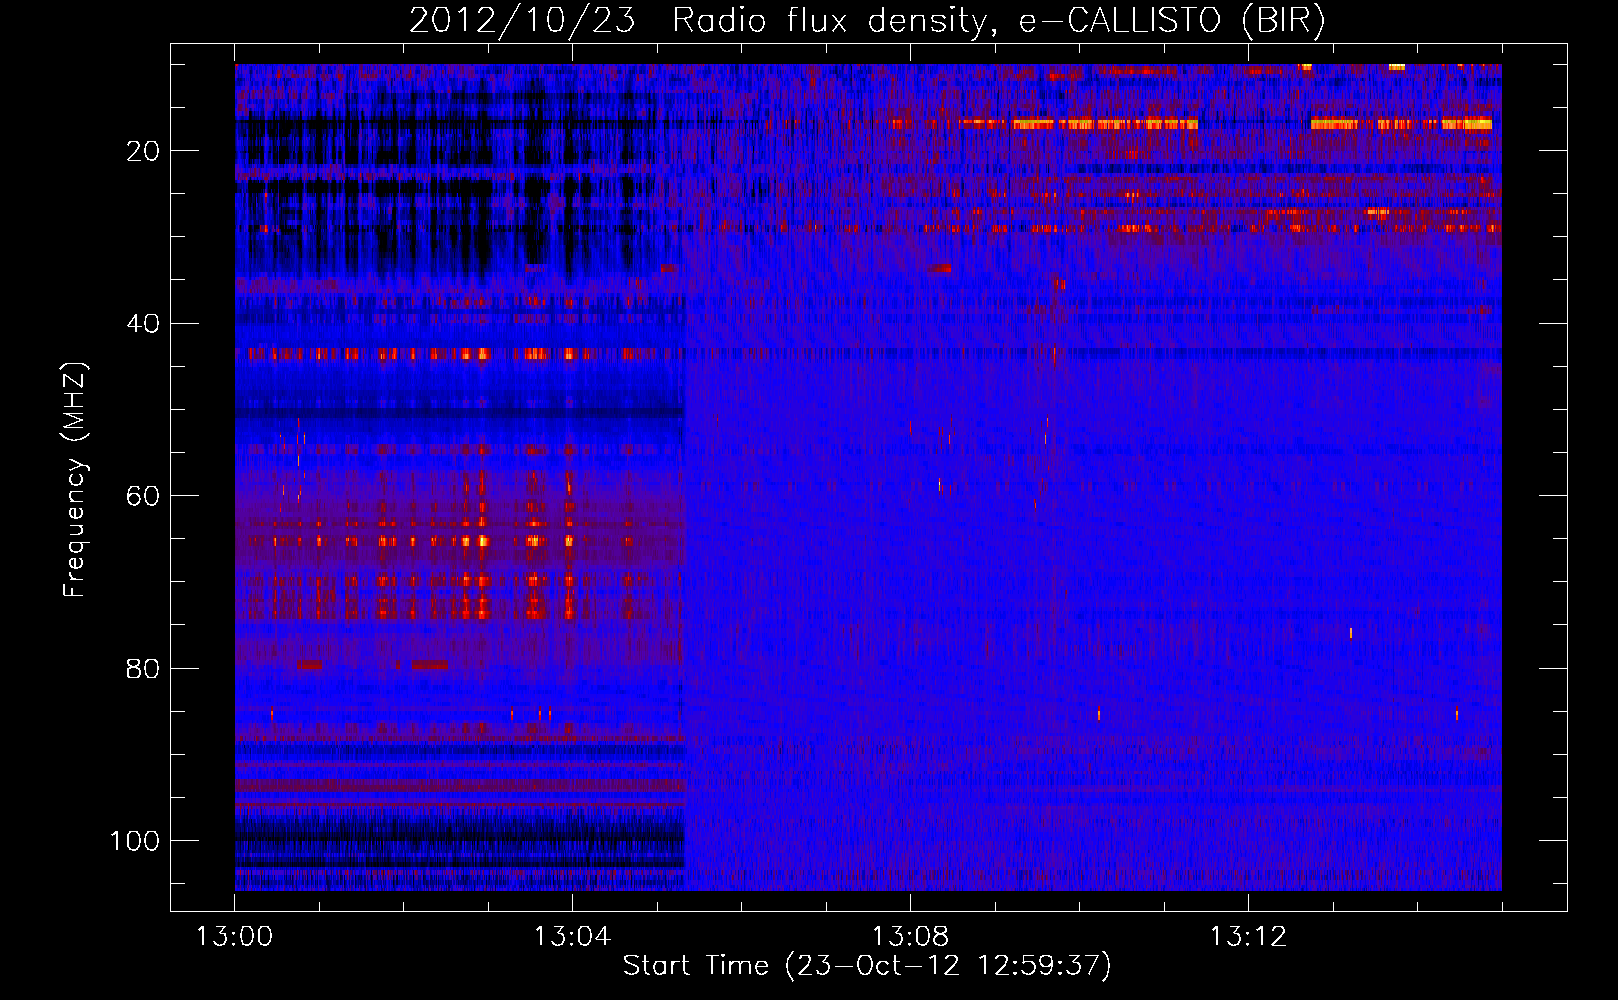
Task: Click the plot title '2012/10/23 Radio flux density'
Action: [x=867, y=21]
